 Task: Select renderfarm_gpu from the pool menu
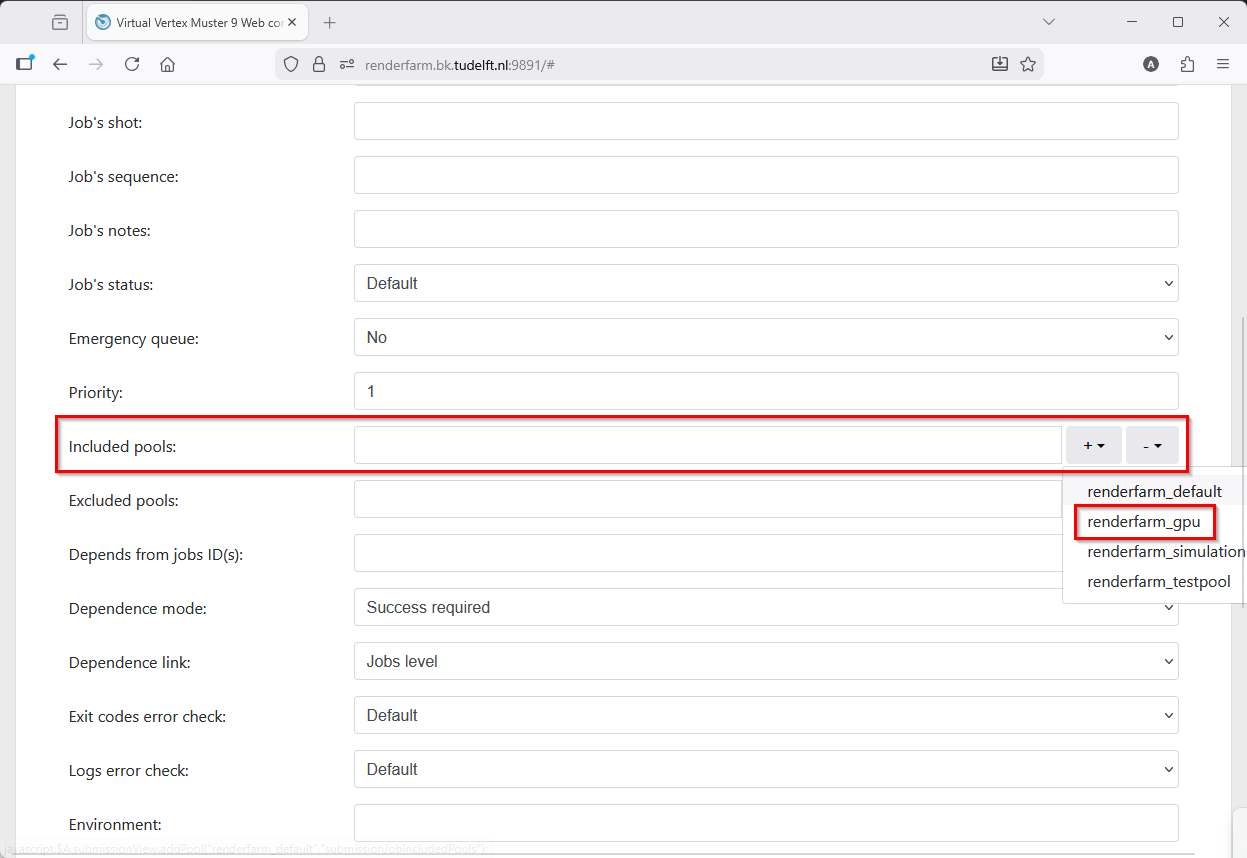click(1143, 522)
